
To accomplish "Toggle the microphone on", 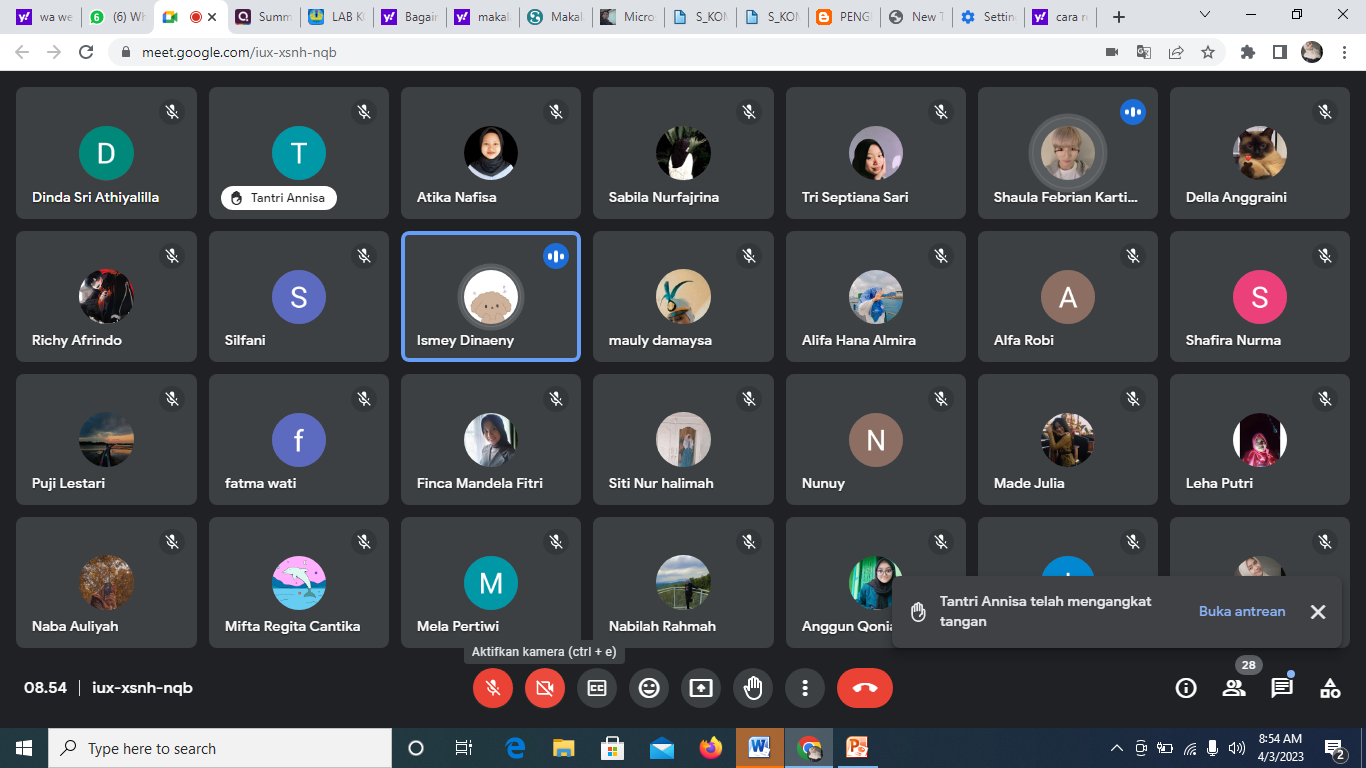I will (493, 688).
